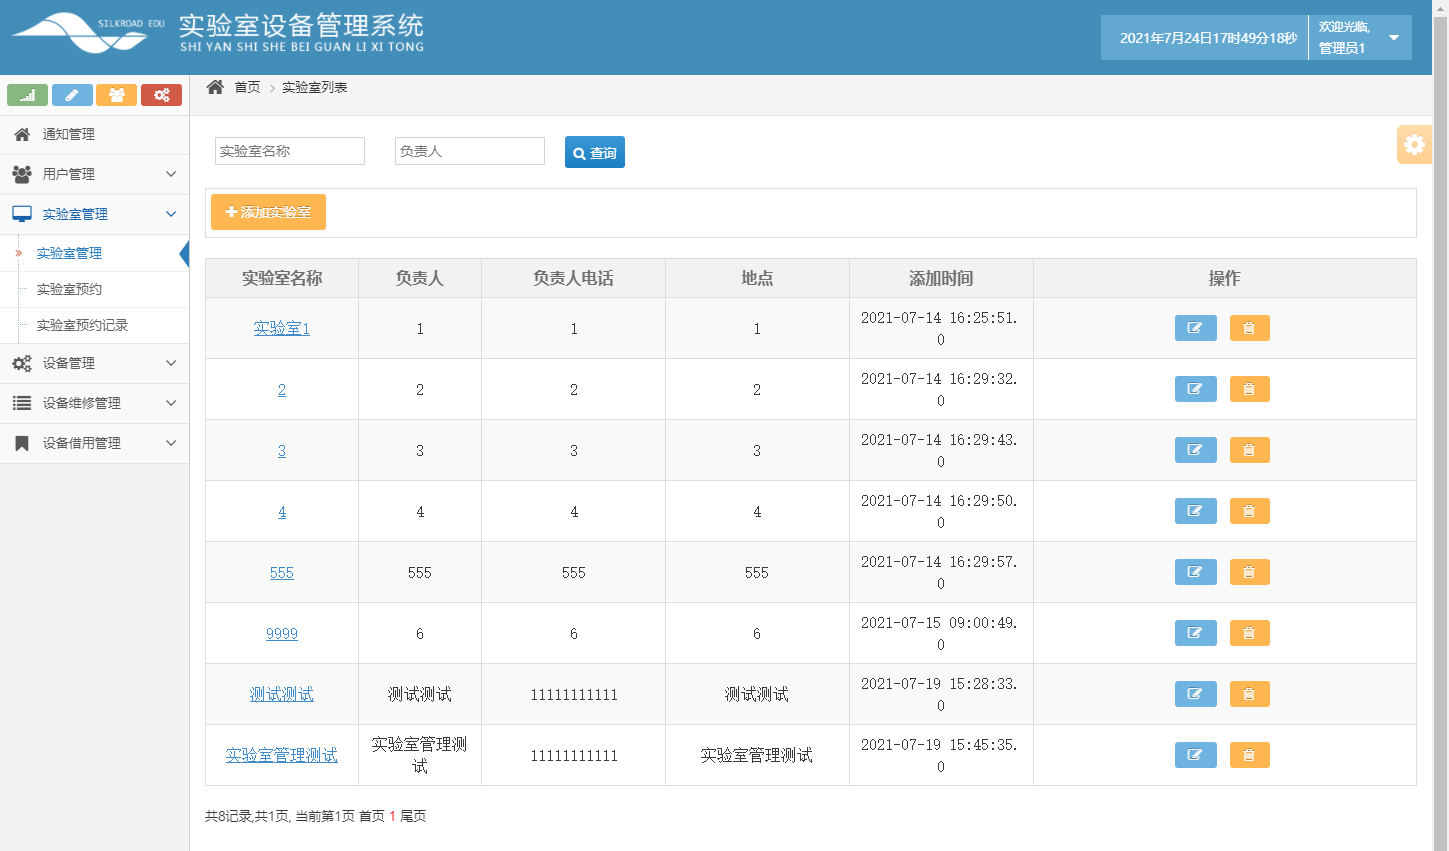This screenshot has height=851, width=1449.
Task: Click the 添加实验室 button
Action: pos(268,212)
